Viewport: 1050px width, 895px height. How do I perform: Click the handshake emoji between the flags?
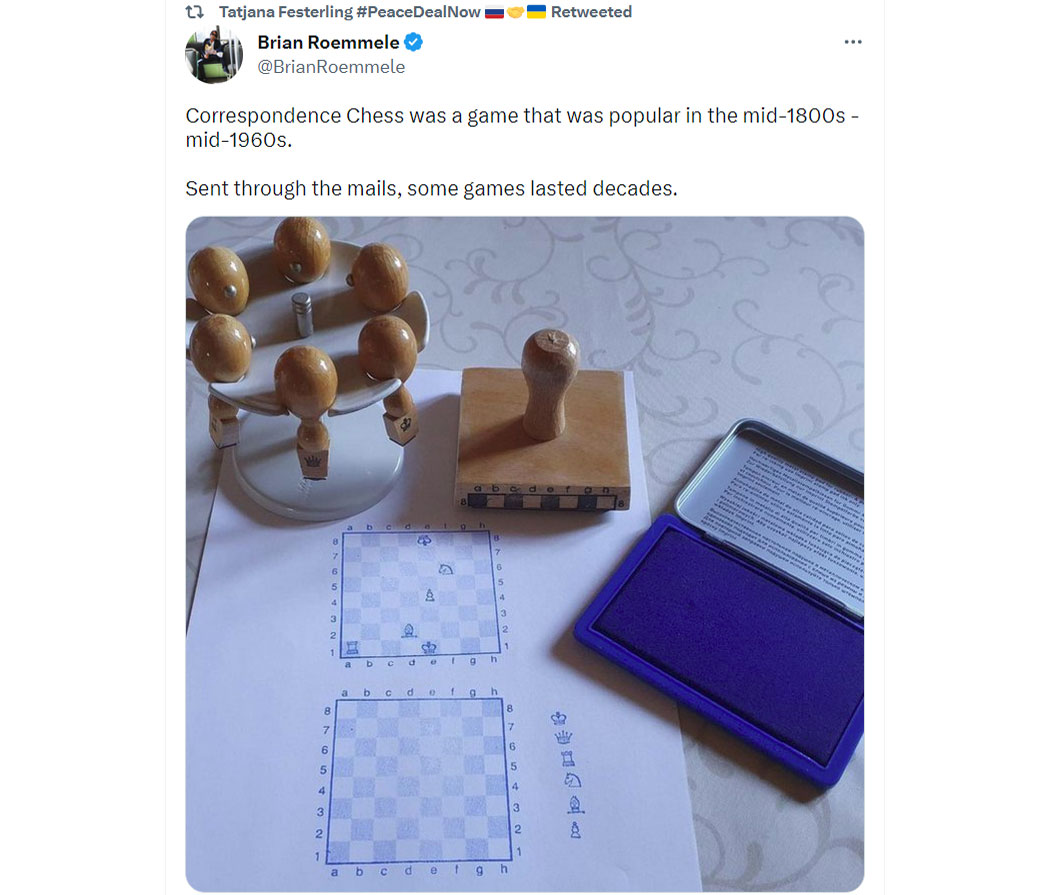click(515, 12)
